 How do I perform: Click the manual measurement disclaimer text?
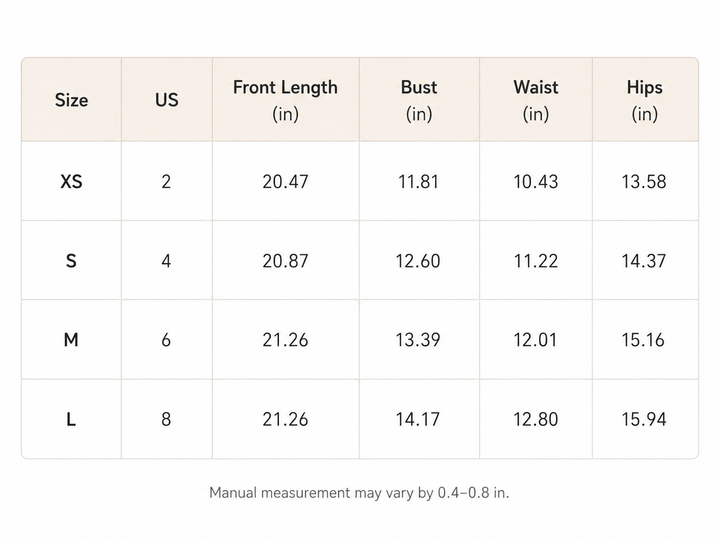(359, 493)
